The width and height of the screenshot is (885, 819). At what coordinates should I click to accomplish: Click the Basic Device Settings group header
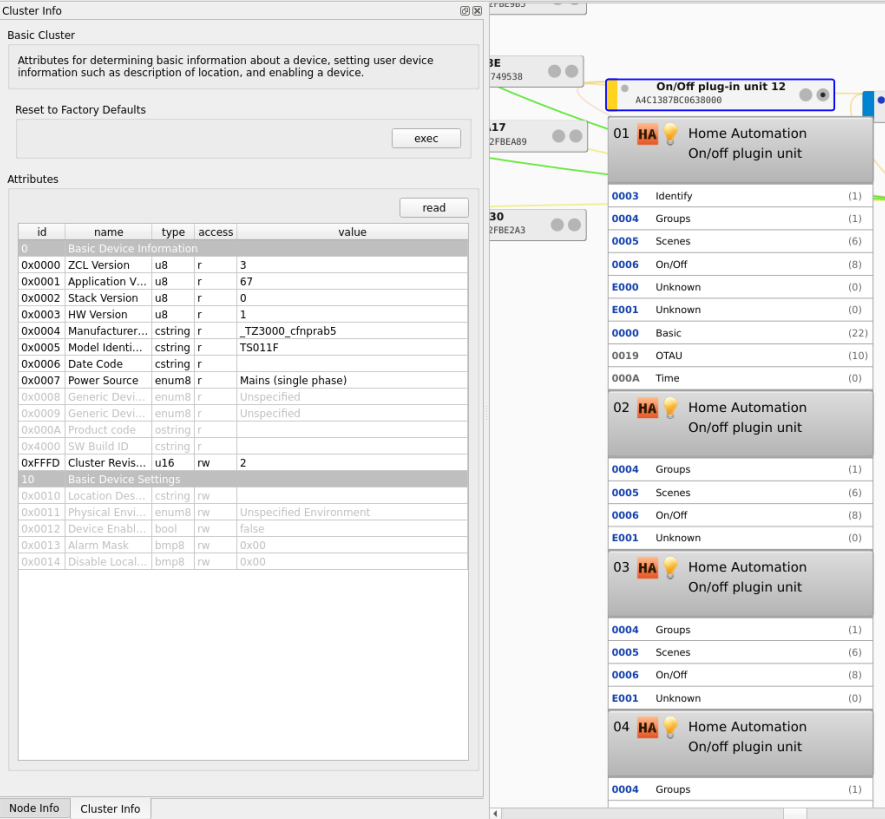coord(243,479)
